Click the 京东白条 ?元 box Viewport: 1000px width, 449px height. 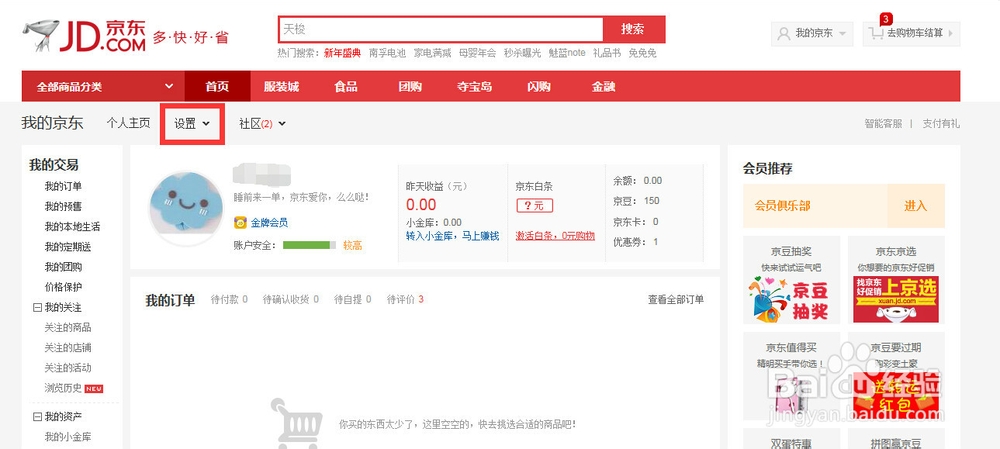(534, 206)
